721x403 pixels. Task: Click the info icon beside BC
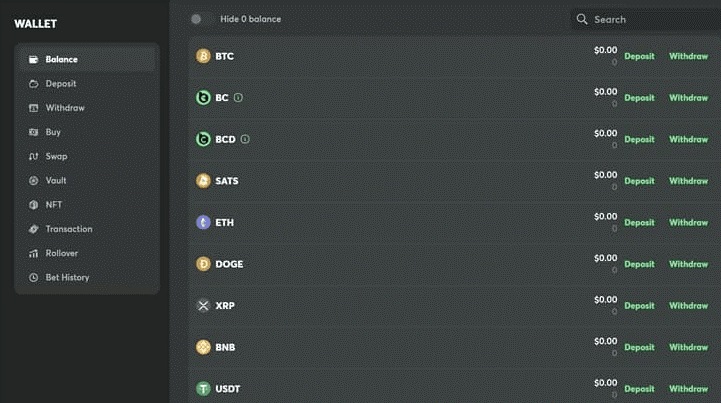(238, 98)
